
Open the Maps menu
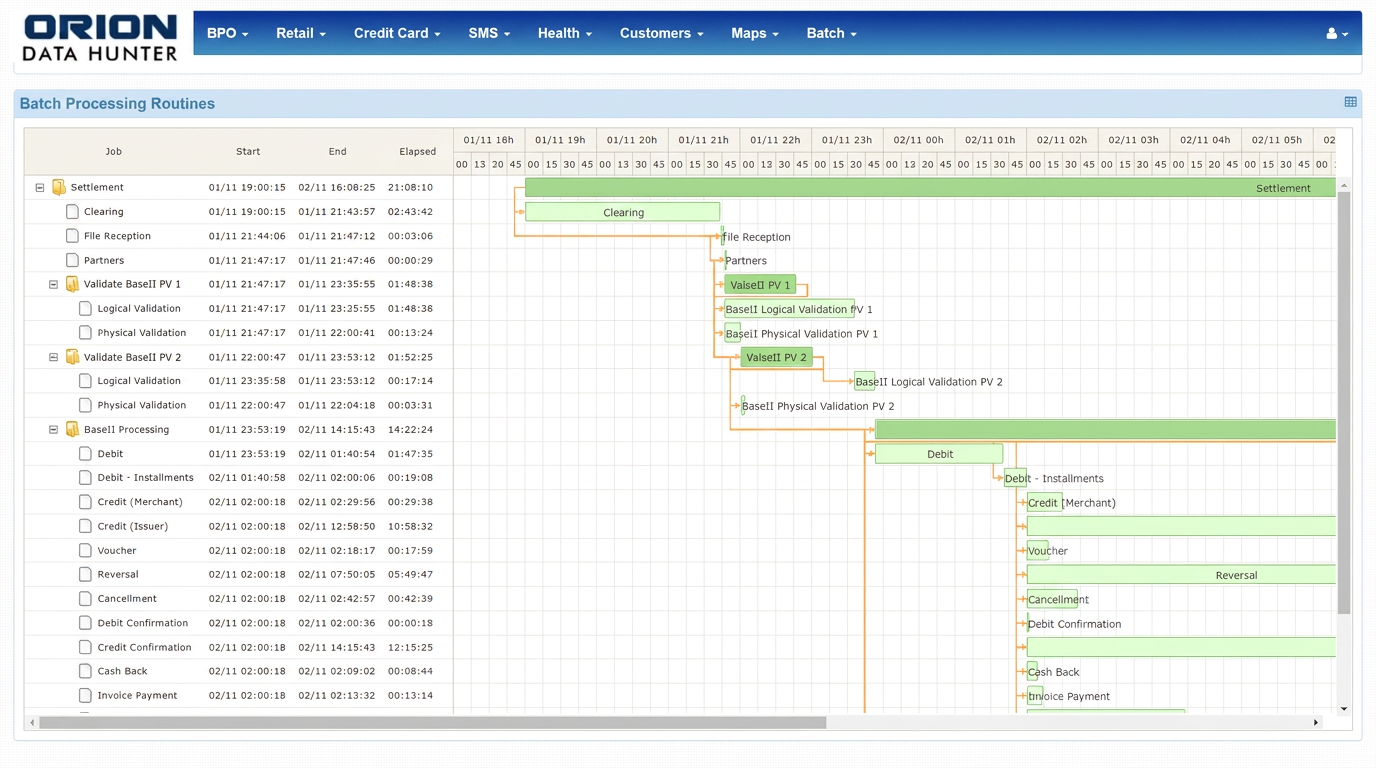[754, 33]
